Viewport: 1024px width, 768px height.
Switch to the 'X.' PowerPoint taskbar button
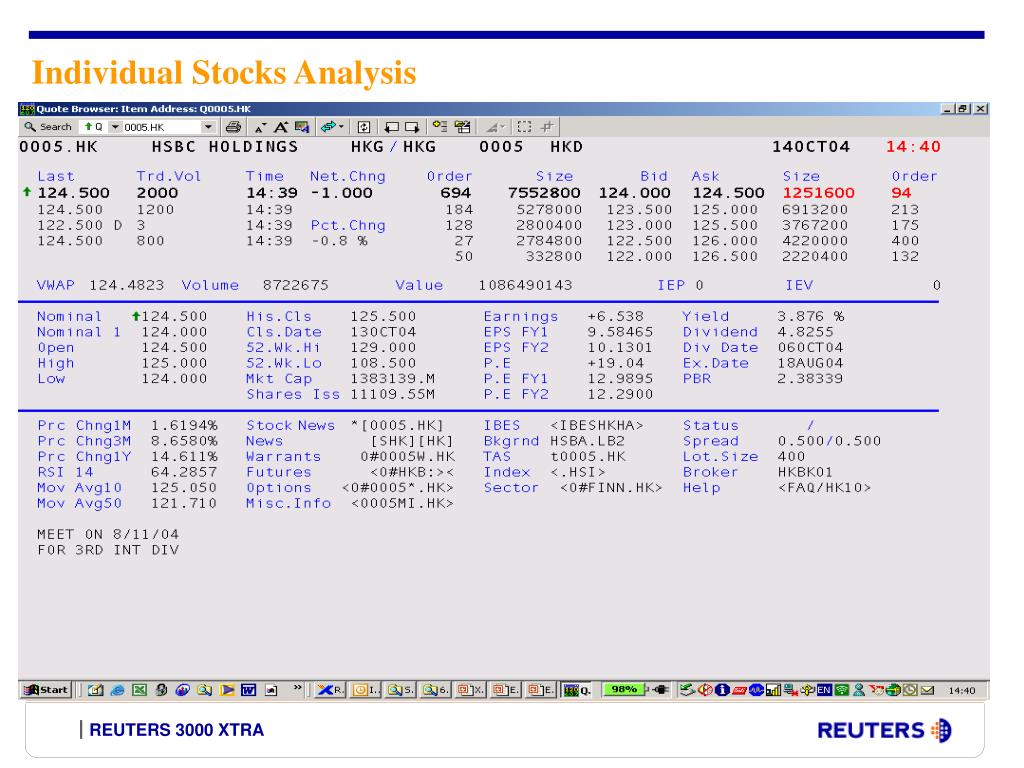[470, 690]
